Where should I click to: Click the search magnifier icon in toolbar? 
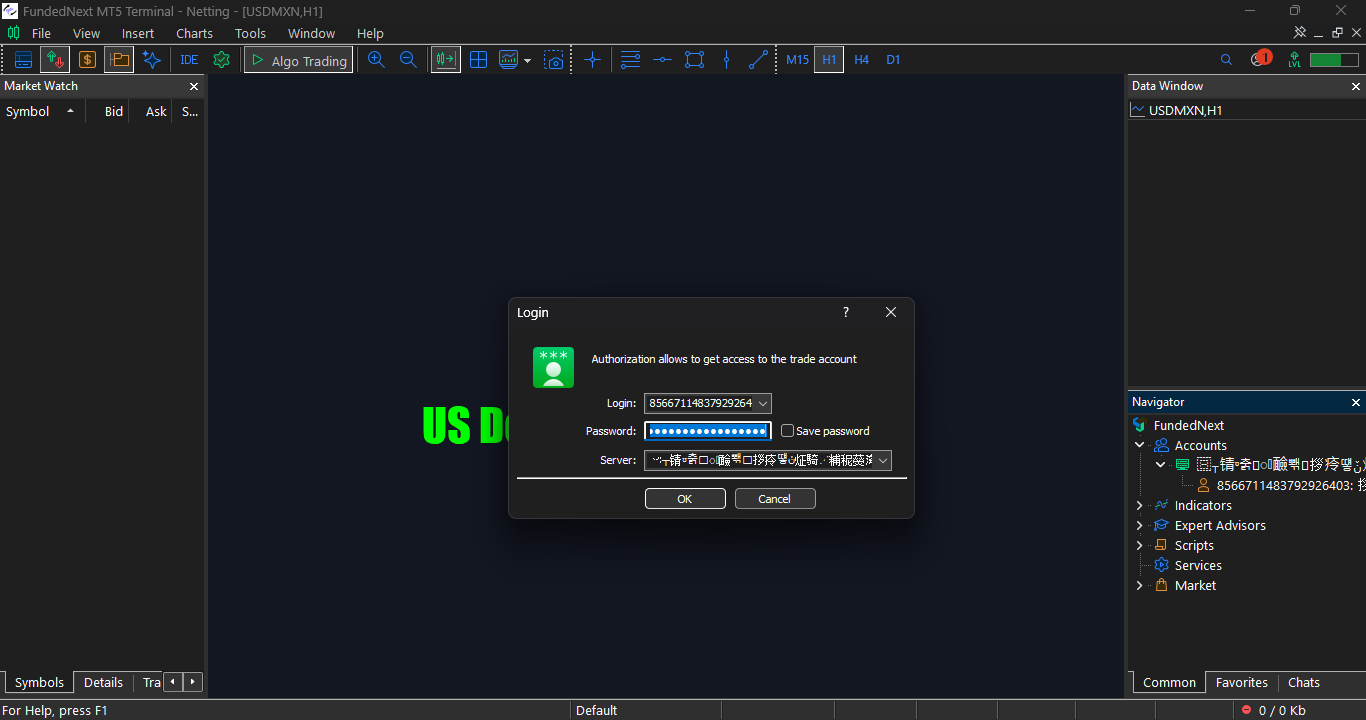[1226, 60]
